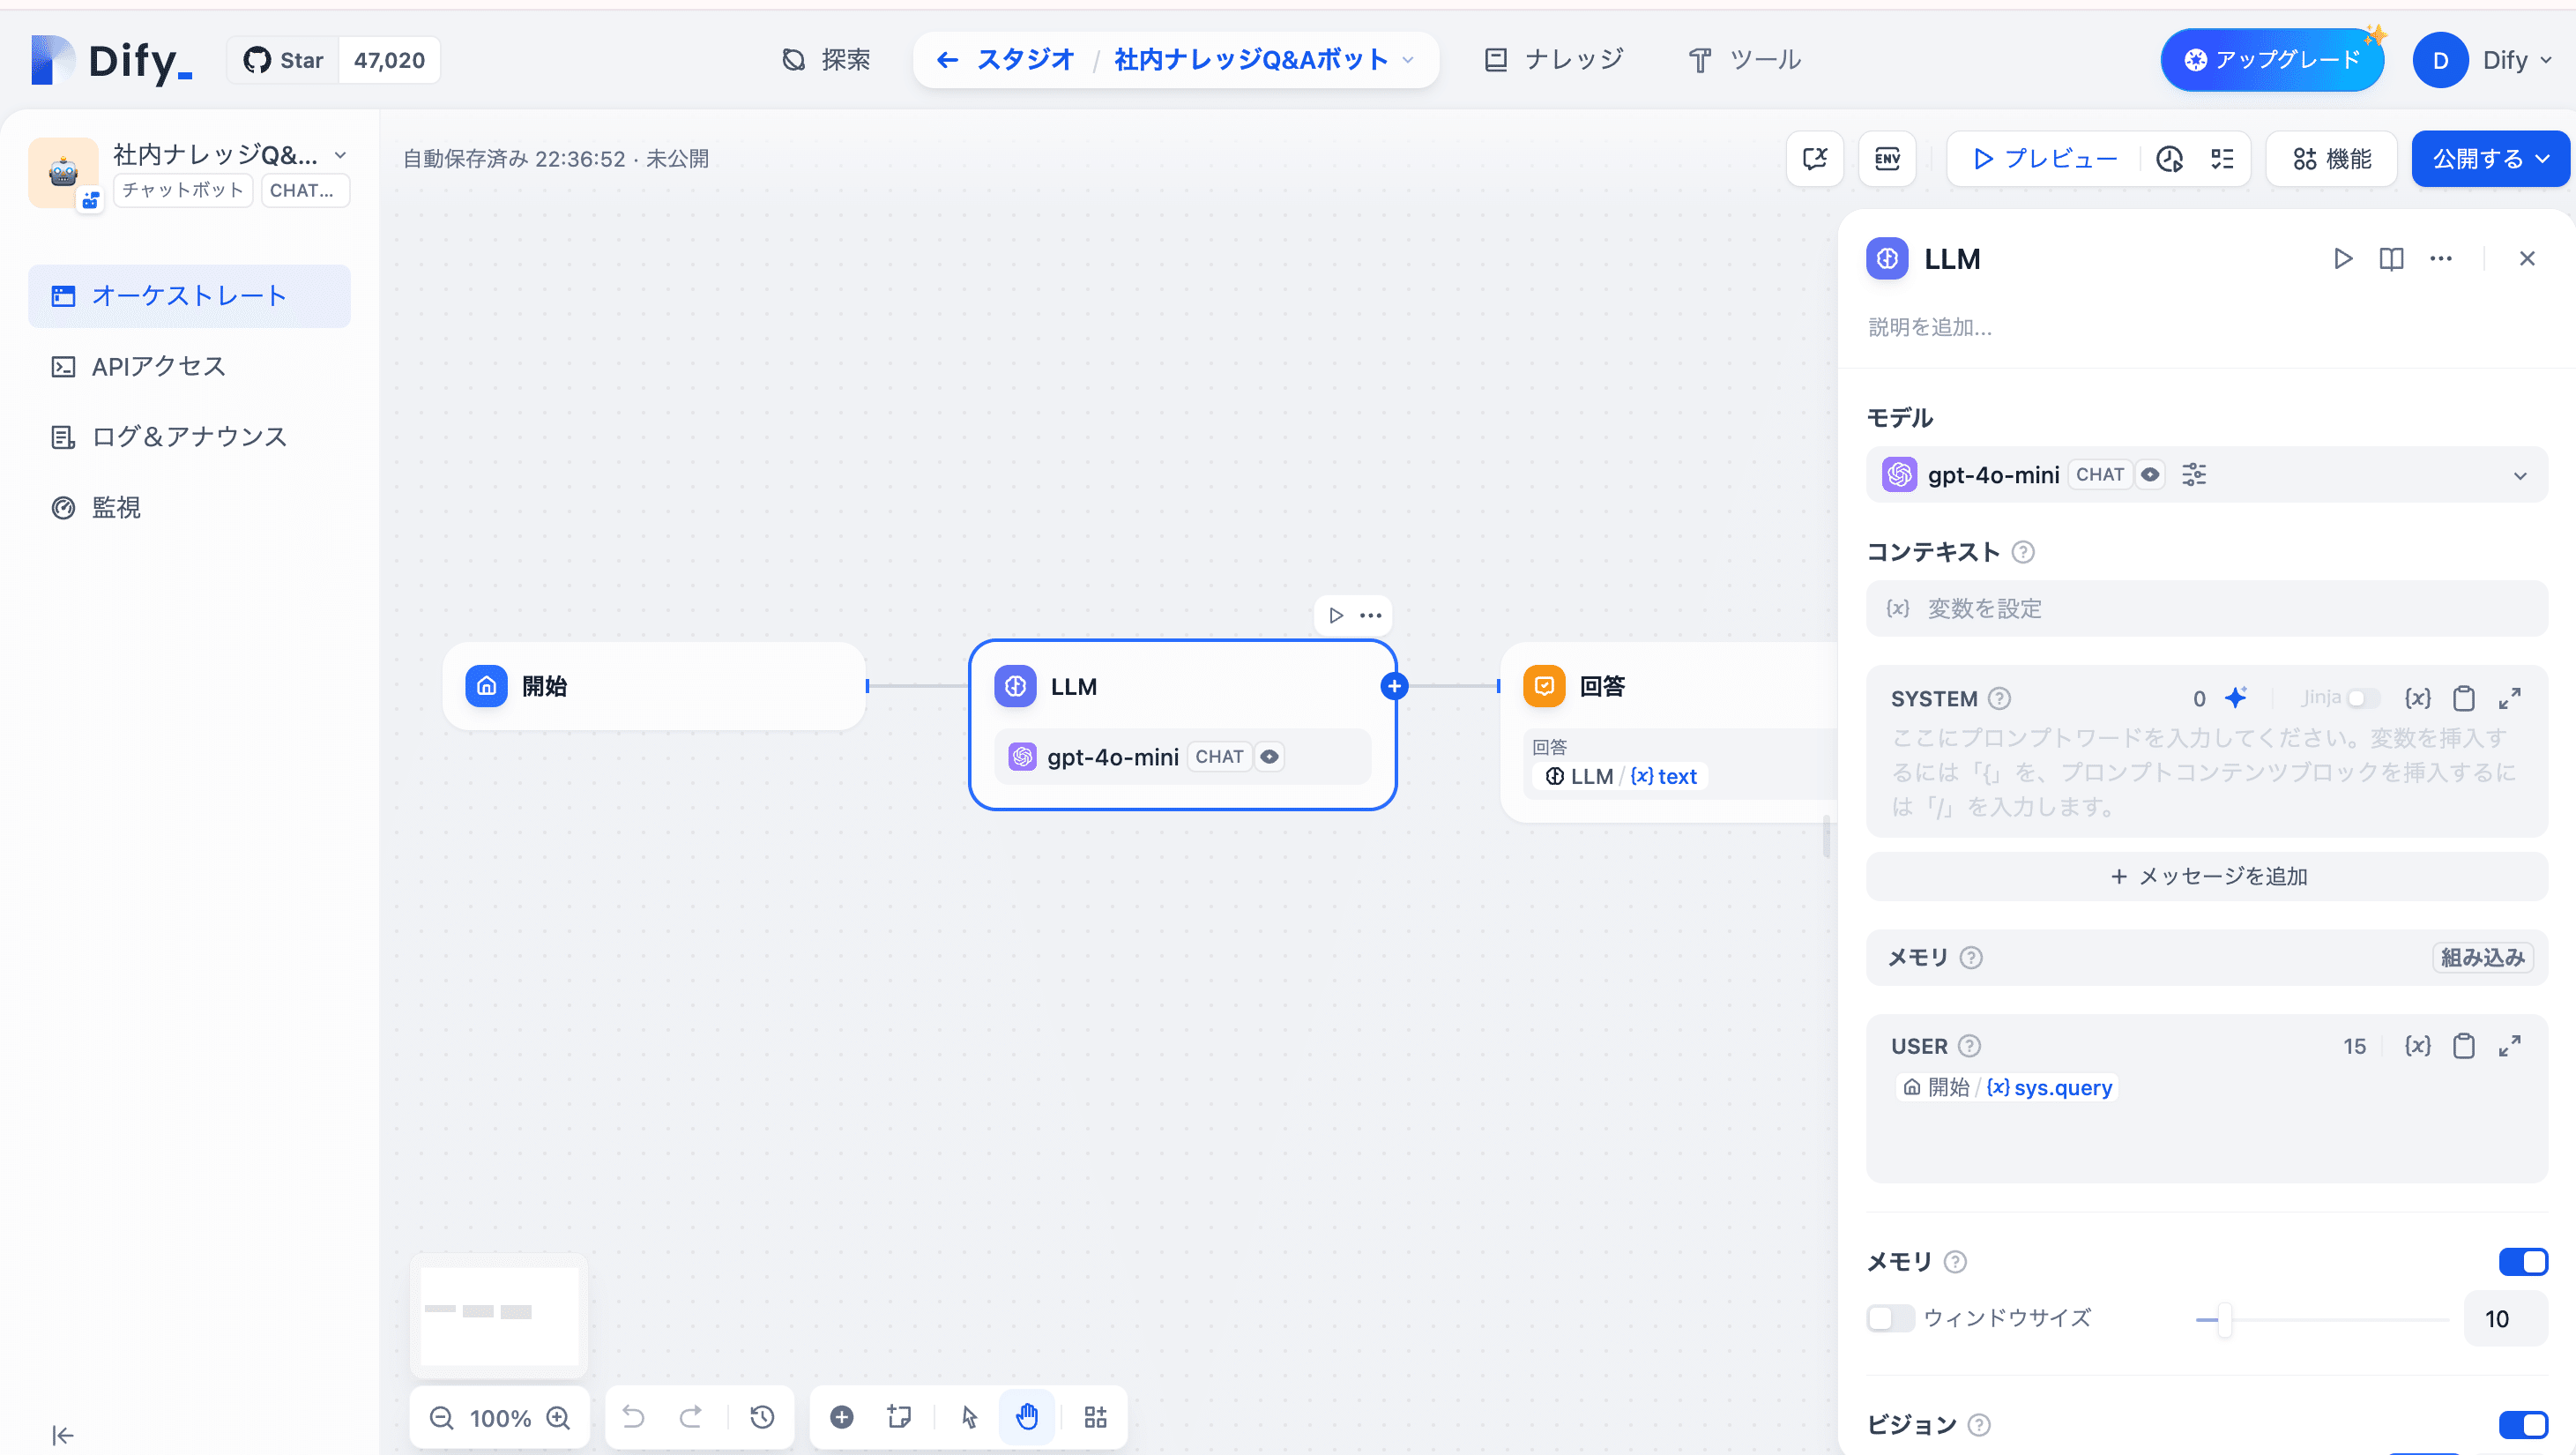This screenshot has height=1455, width=2576.
Task: Click the SYSTEM prompt generator sparkle icon
Action: pos(2236,698)
